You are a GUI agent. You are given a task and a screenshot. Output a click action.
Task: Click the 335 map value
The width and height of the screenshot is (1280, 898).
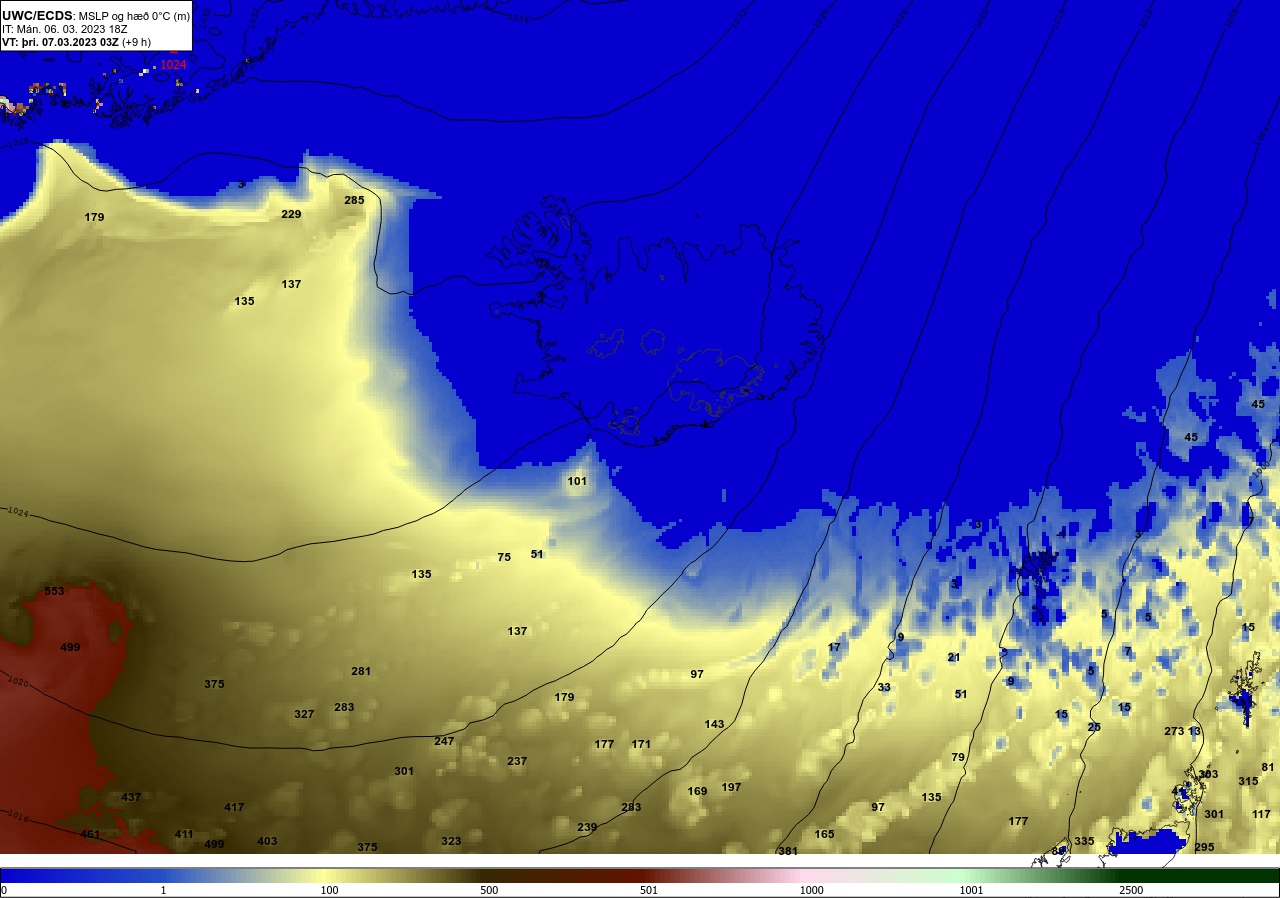(1084, 841)
